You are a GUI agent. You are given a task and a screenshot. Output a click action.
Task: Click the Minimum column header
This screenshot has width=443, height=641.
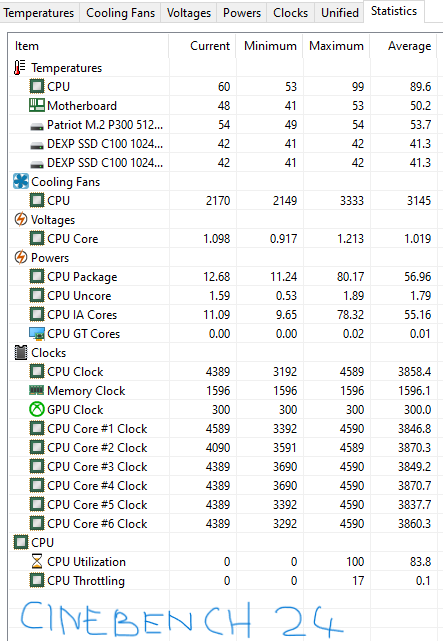[x=269, y=46]
